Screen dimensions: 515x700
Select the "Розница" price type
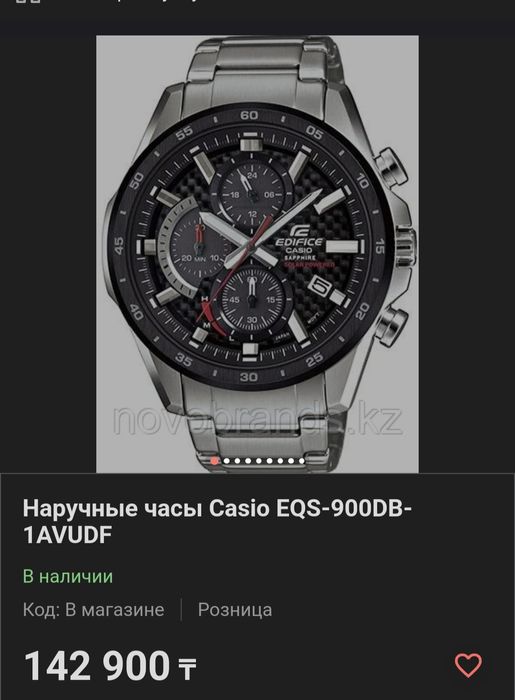tap(235, 610)
